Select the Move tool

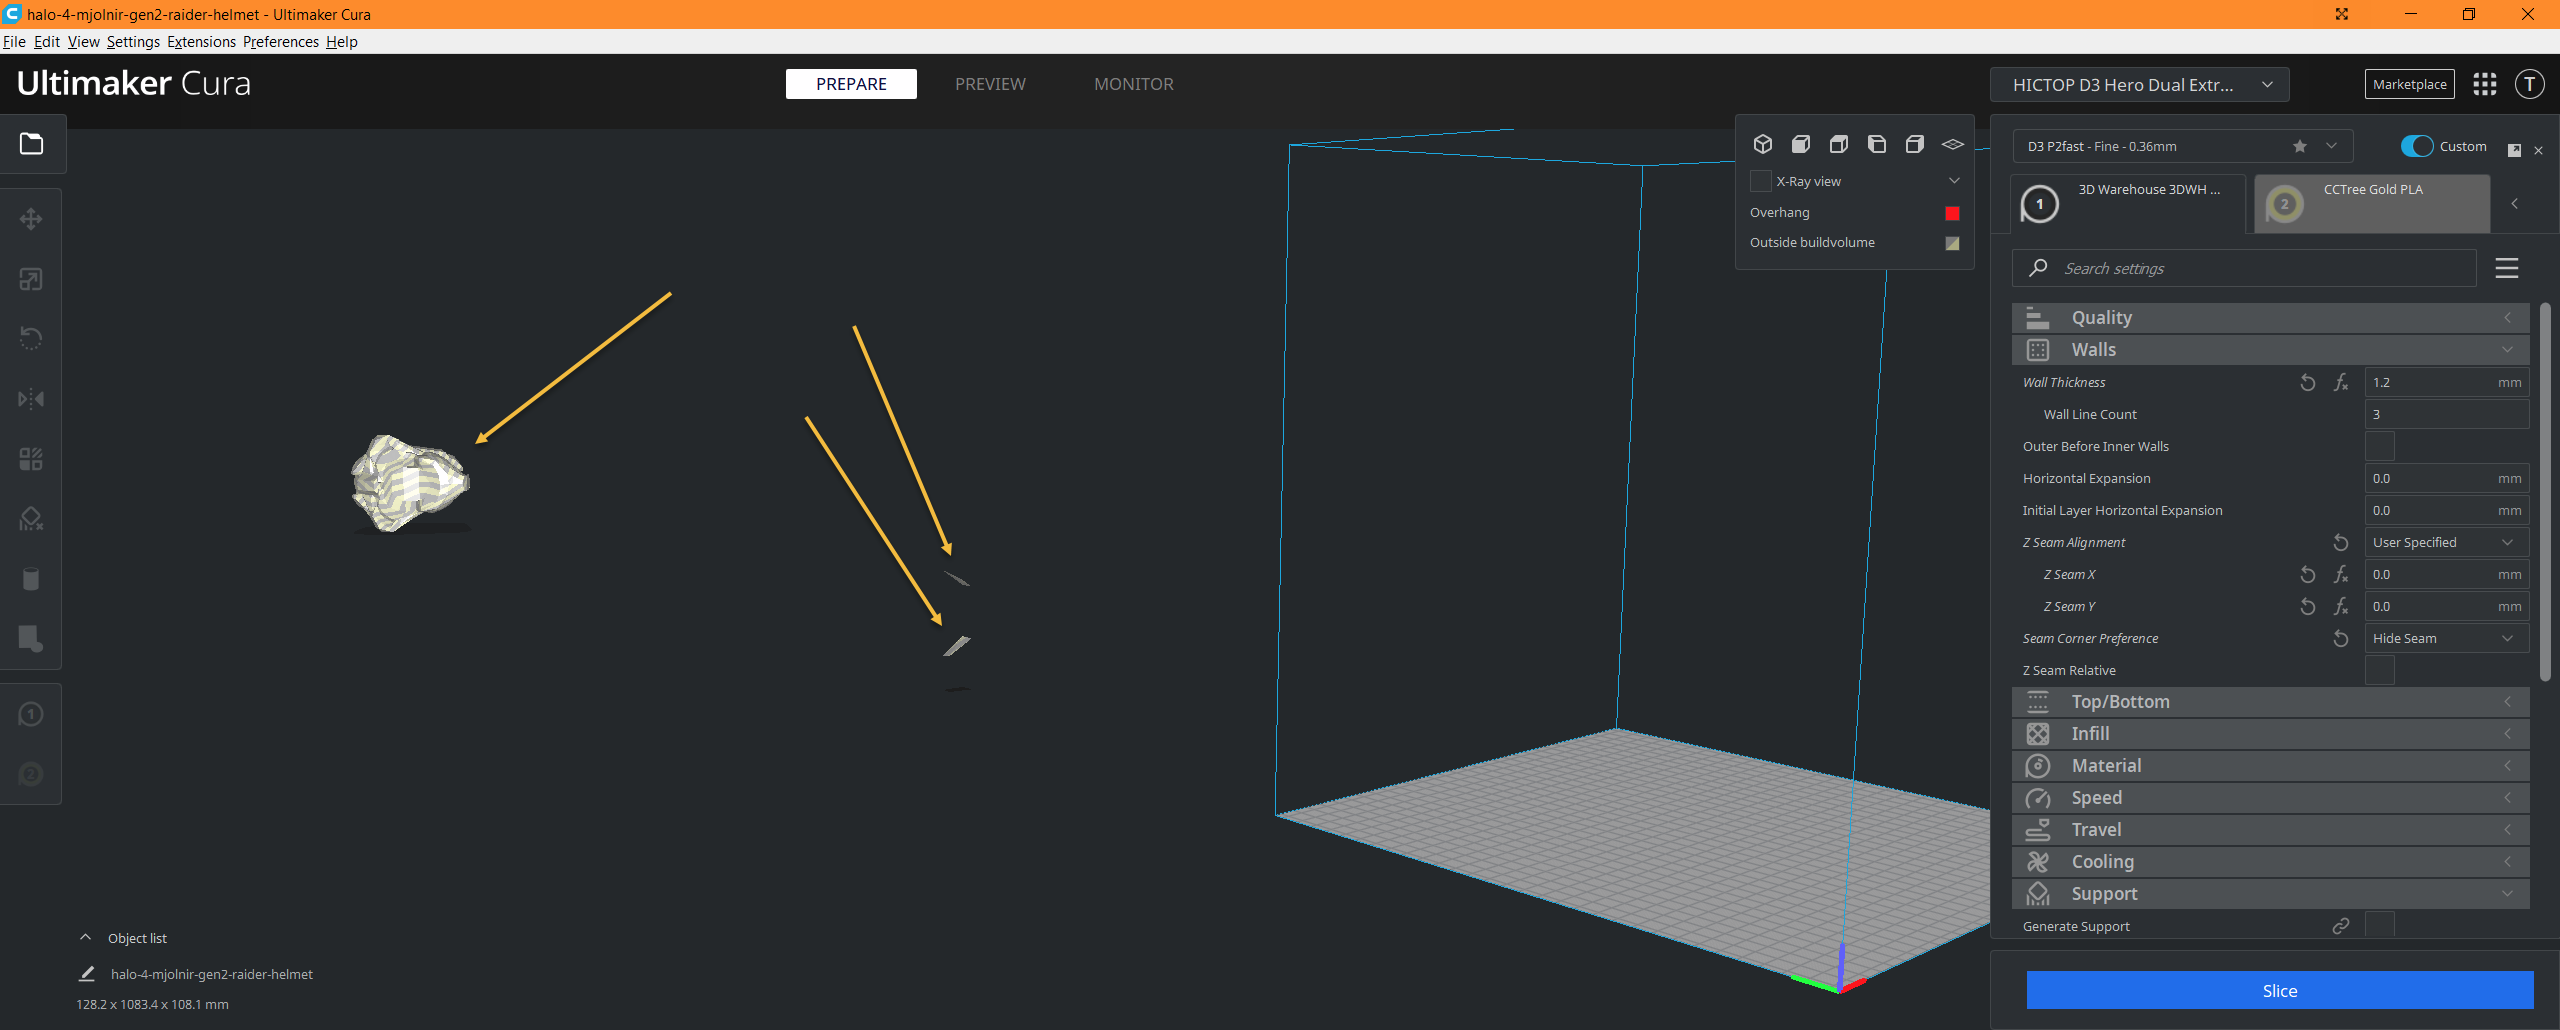pyautogui.click(x=31, y=219)
